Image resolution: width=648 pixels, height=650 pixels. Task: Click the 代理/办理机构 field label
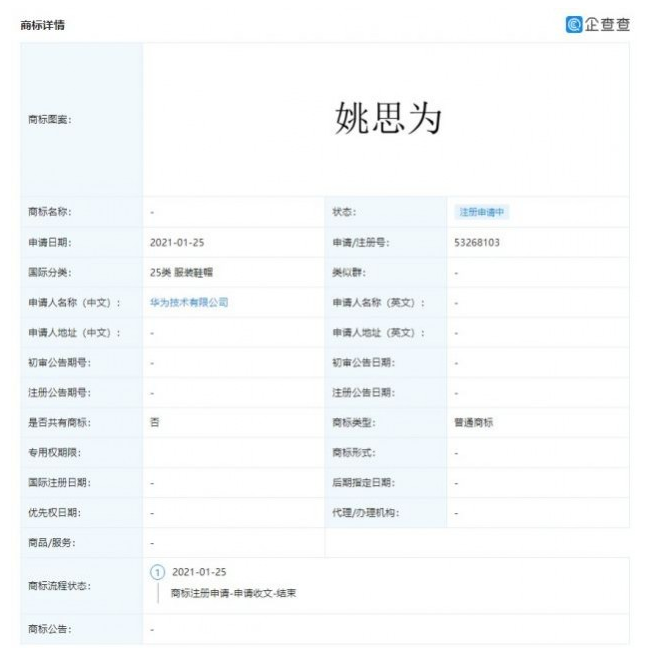tap(365, 512)
